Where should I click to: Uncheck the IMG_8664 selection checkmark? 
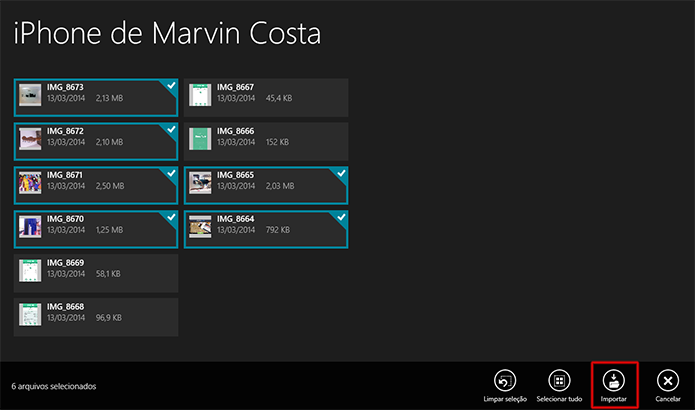click(341, 217)
